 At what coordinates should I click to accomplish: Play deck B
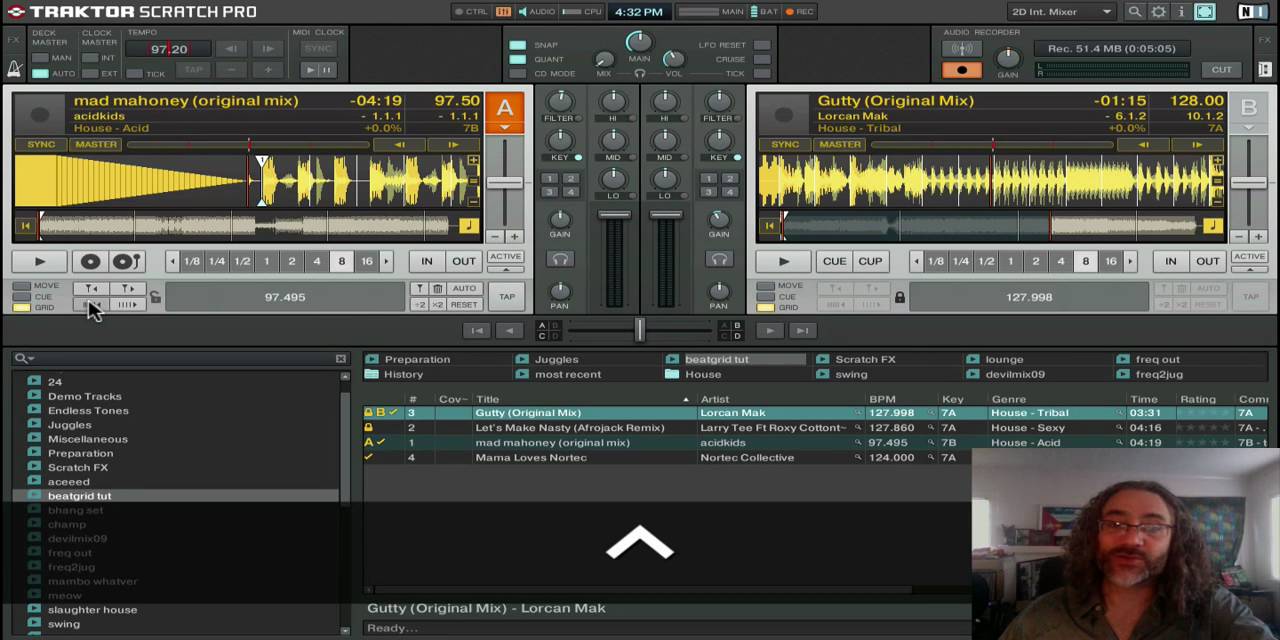coord(784,262)
